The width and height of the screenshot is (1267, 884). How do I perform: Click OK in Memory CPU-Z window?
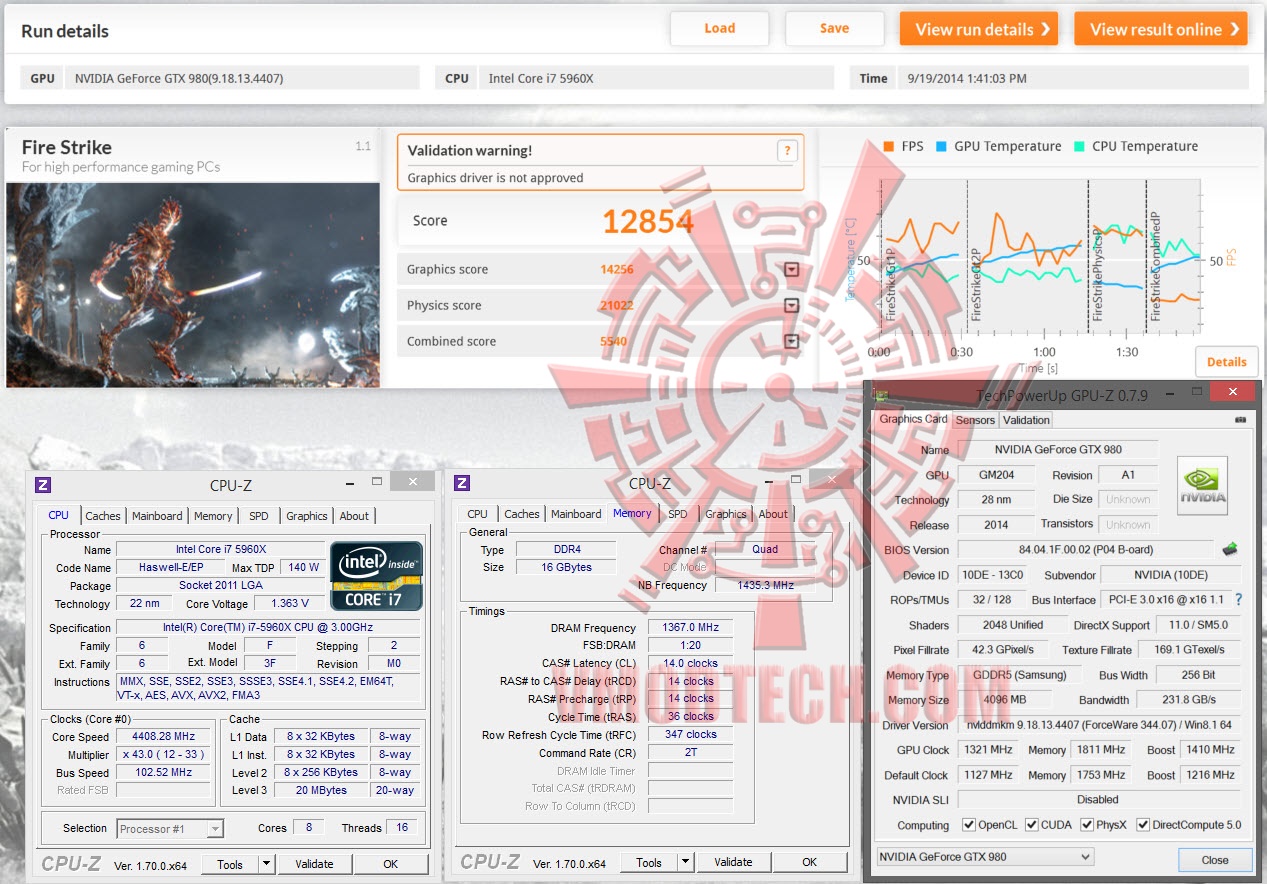(809, 862)
